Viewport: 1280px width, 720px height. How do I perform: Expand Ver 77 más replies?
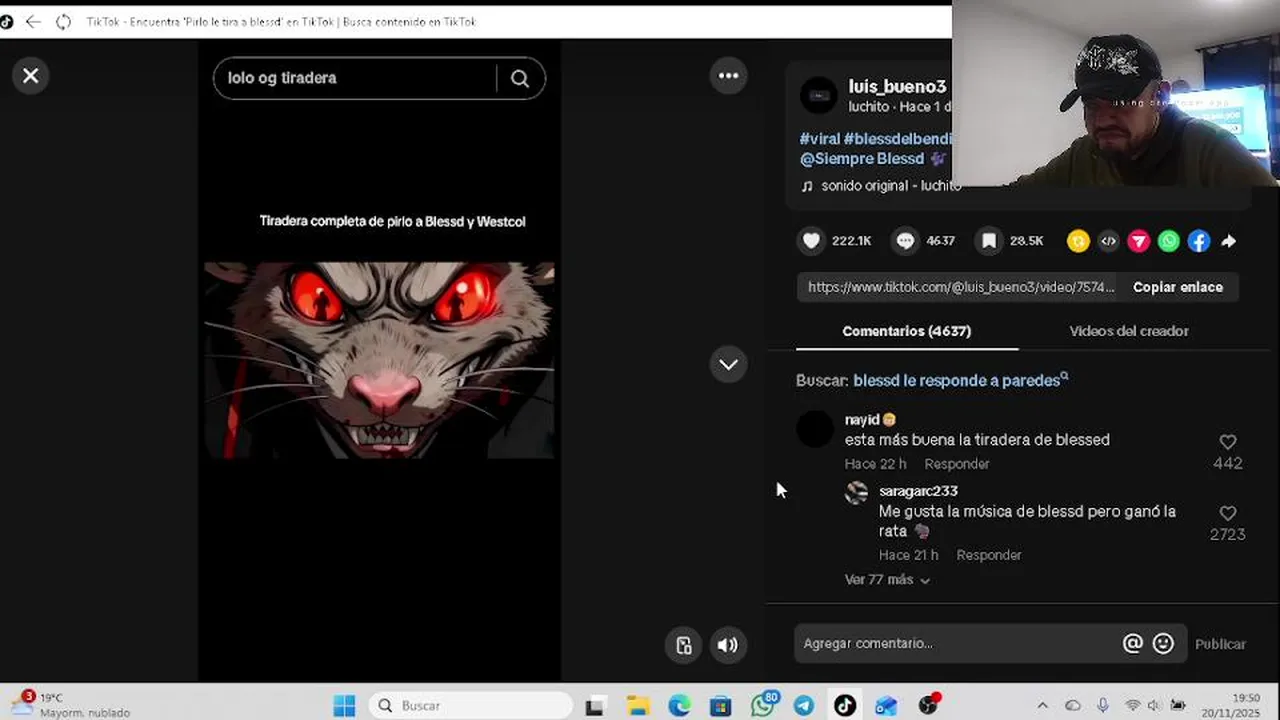coord(887,580)
